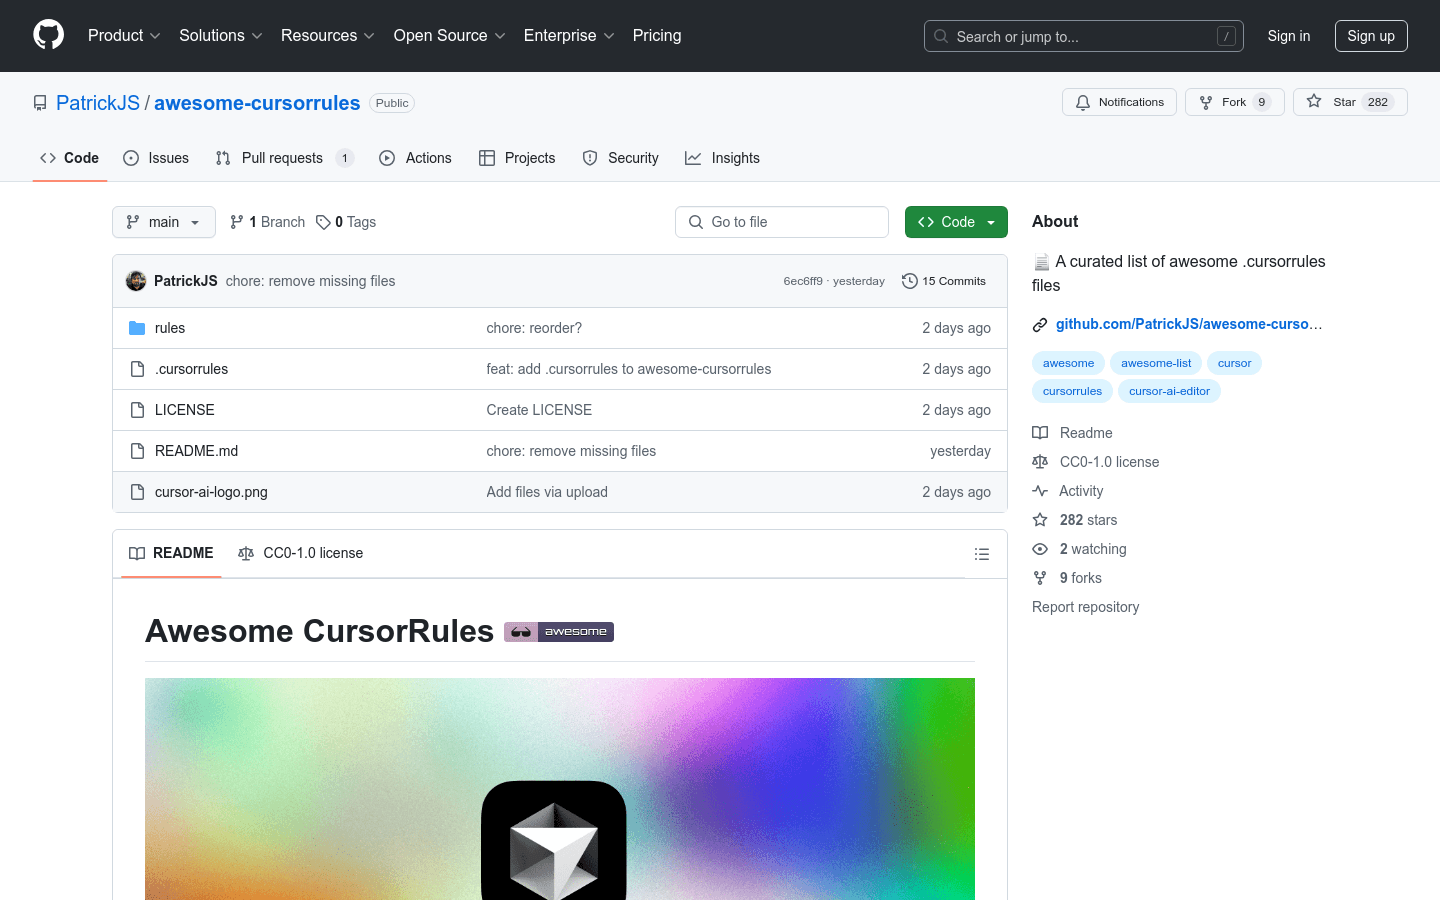Open the rules folder
The height and width of the screenshot is (900, 1440).
coord(170,328)
